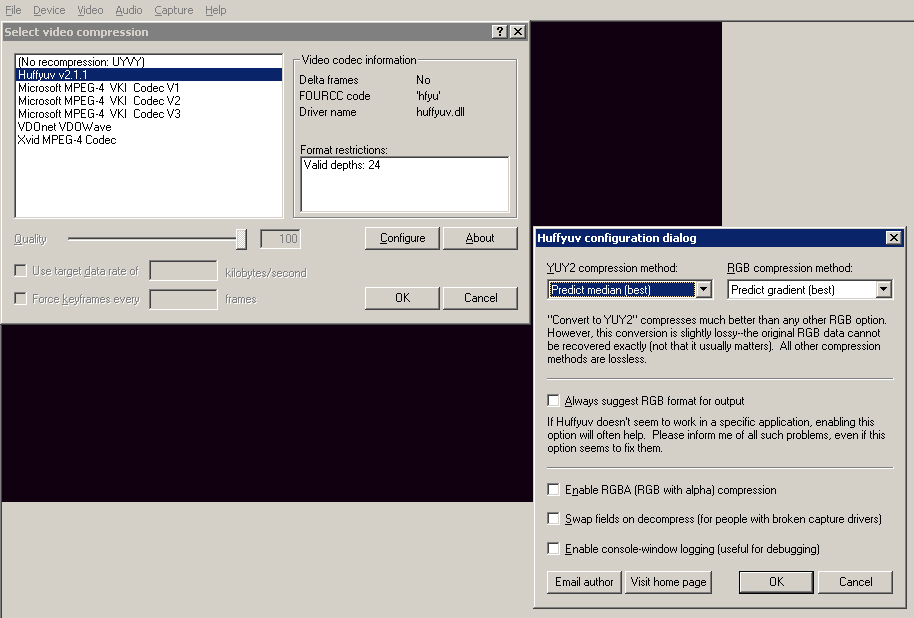914x618 pixels.
Task: Enable Use target data rate checkbox
Action: click(20, 271)
